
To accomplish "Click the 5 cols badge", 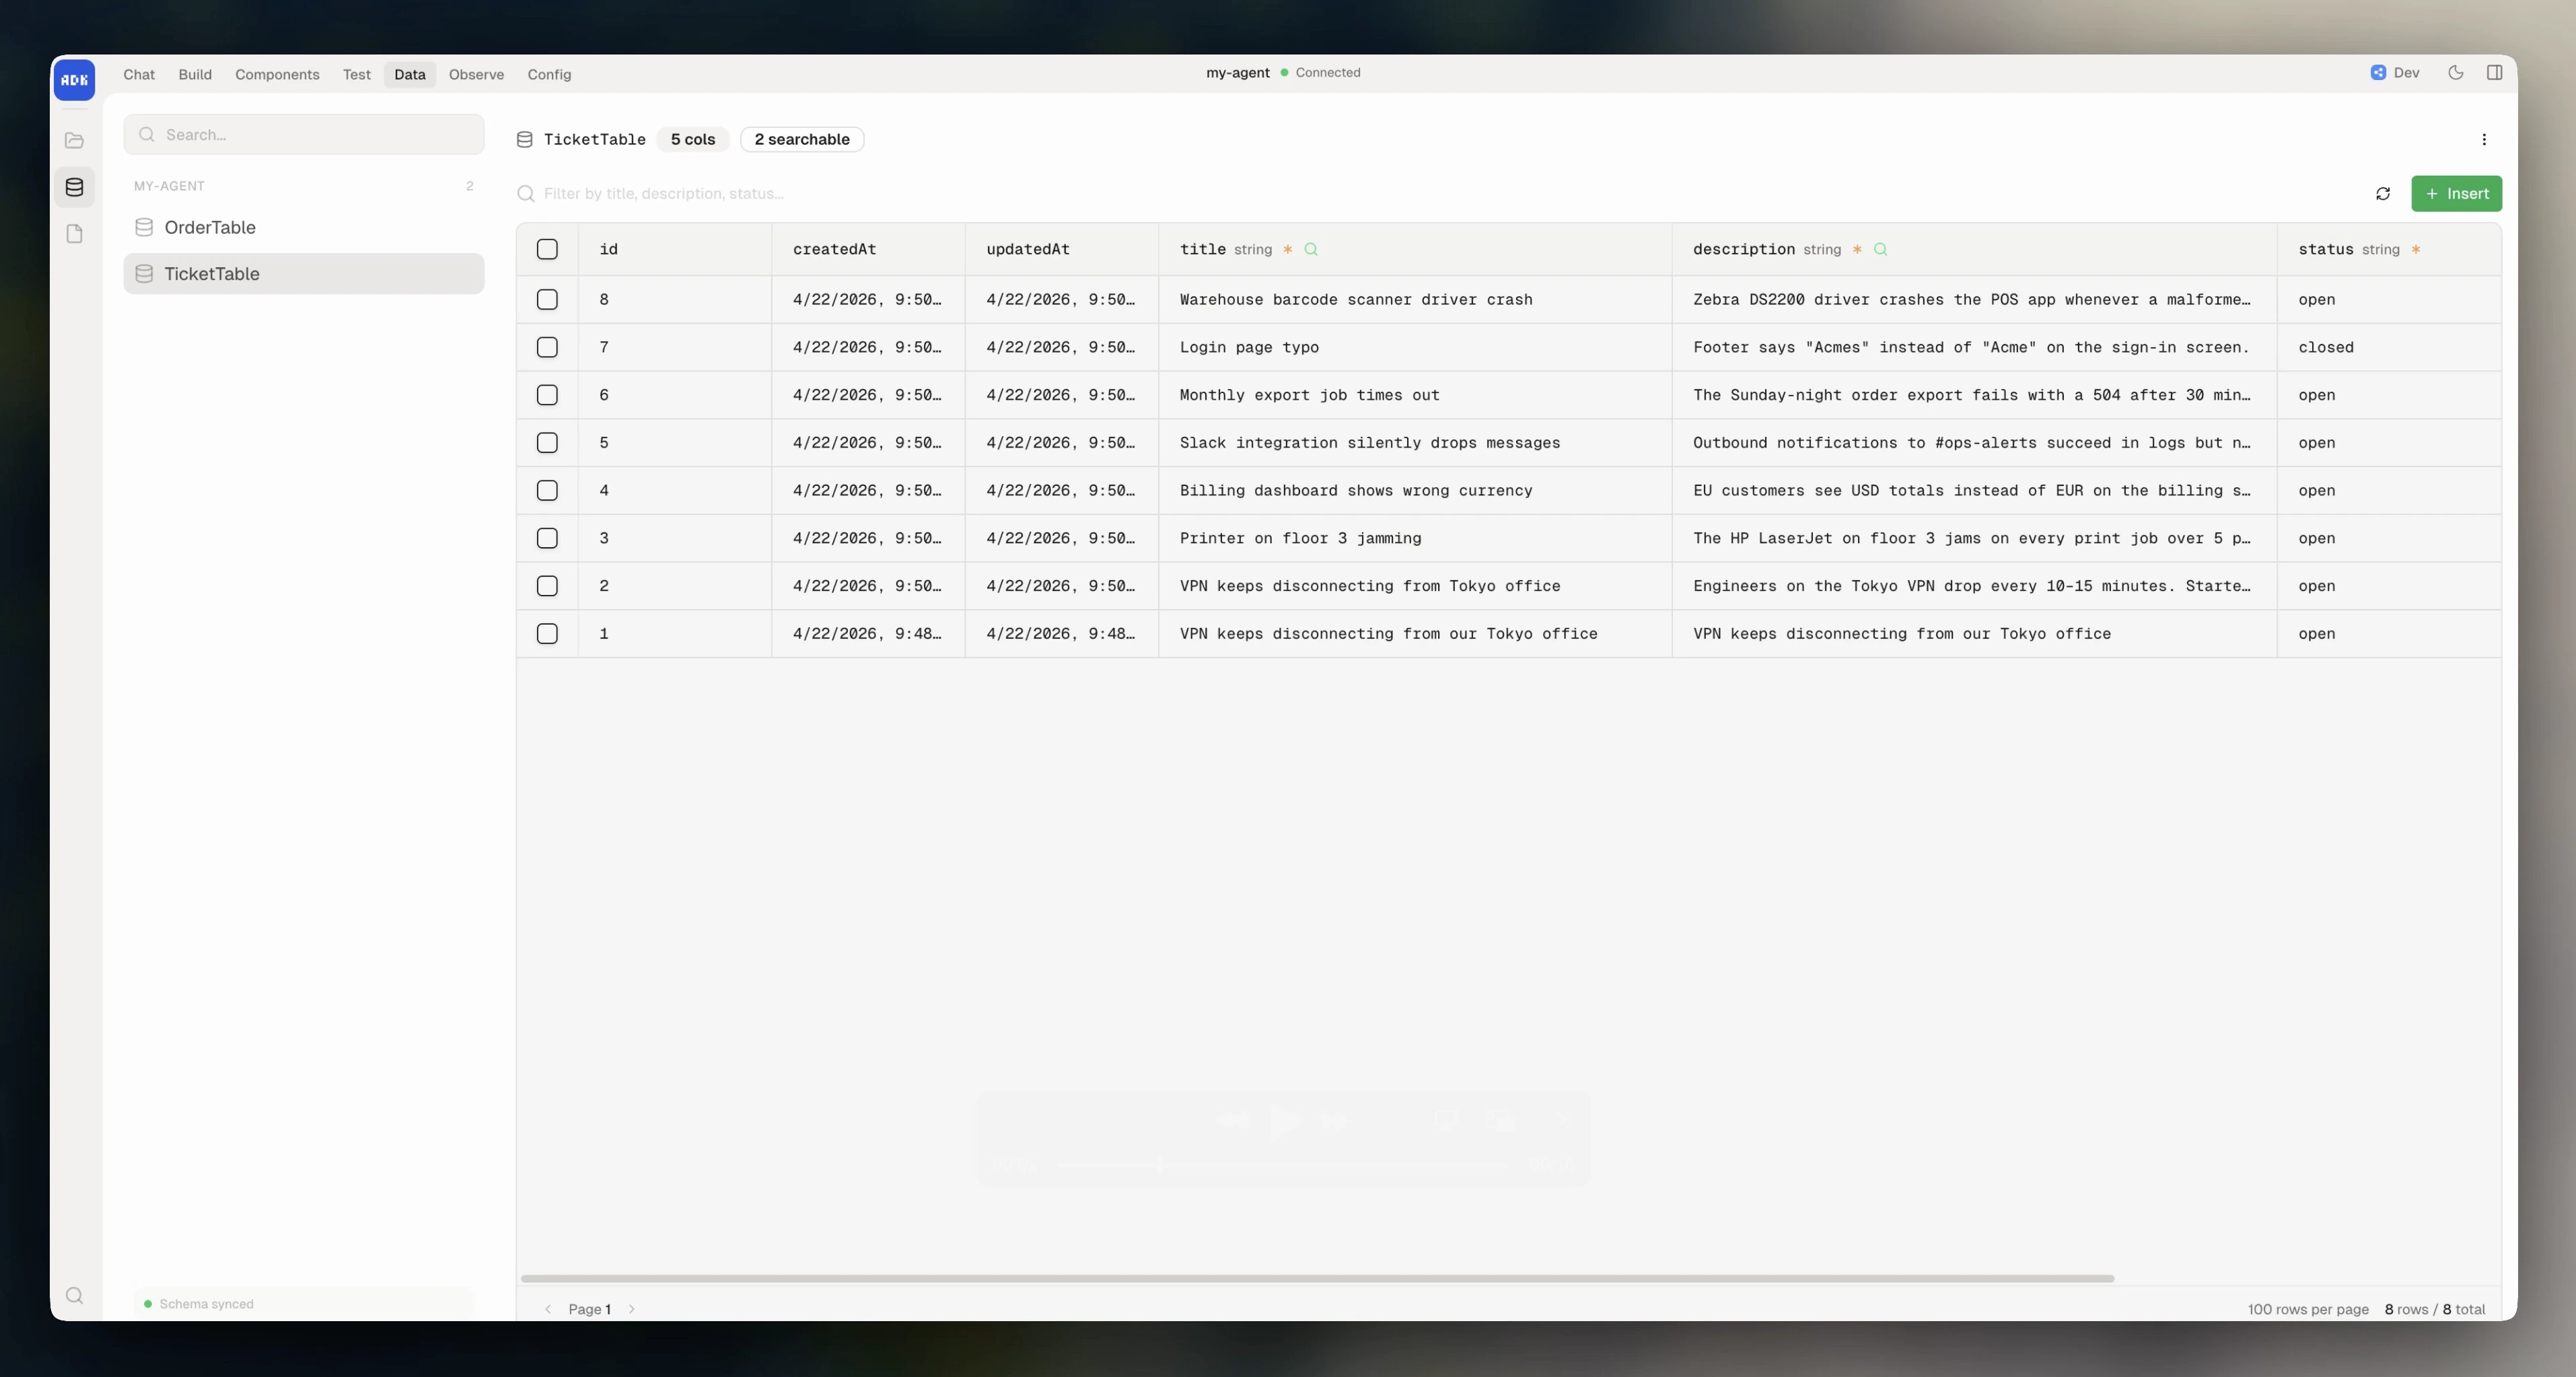I will click(693, 139).
